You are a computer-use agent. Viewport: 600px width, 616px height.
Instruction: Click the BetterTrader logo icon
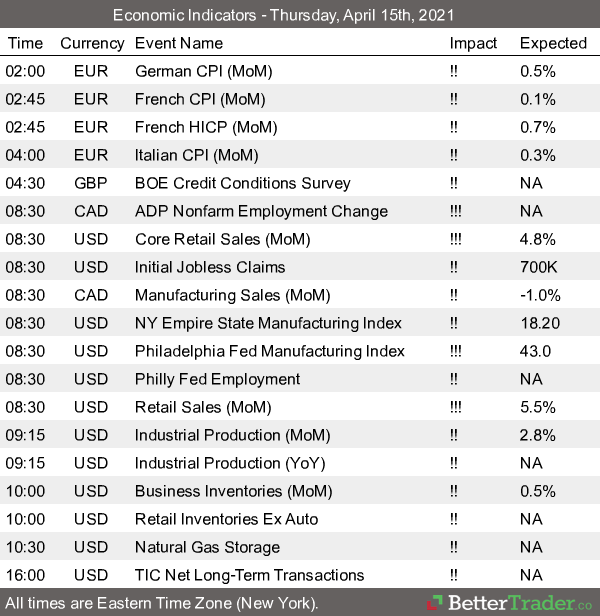pyautogui.click(x=438, y=603)
